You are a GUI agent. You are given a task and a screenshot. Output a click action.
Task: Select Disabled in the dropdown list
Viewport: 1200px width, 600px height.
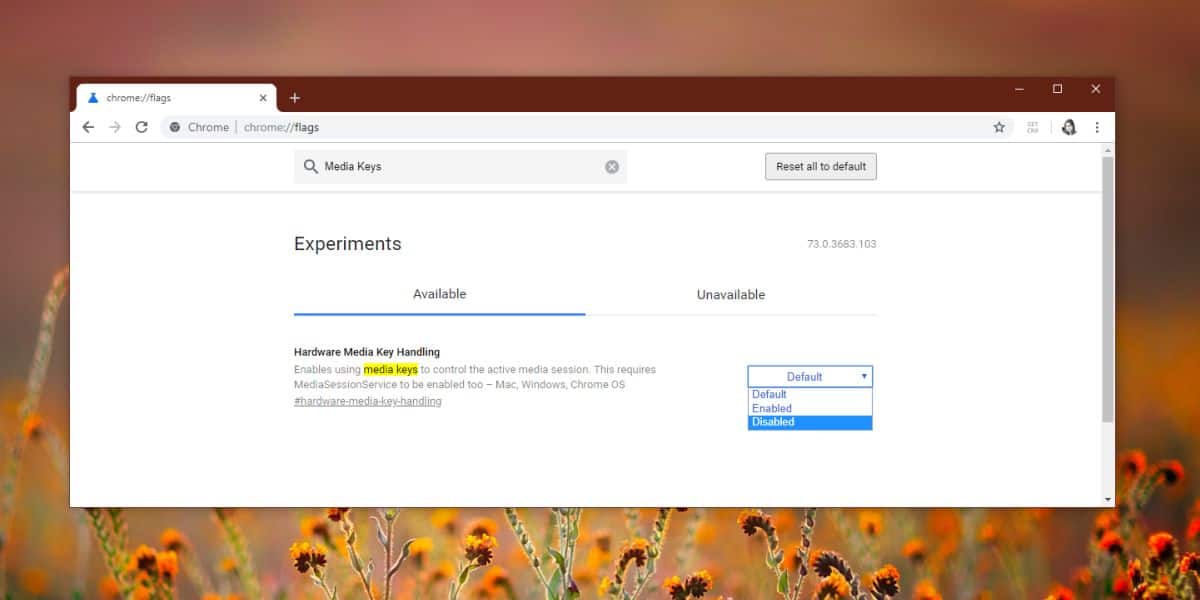pyautogui.click(x=810, y=422)
